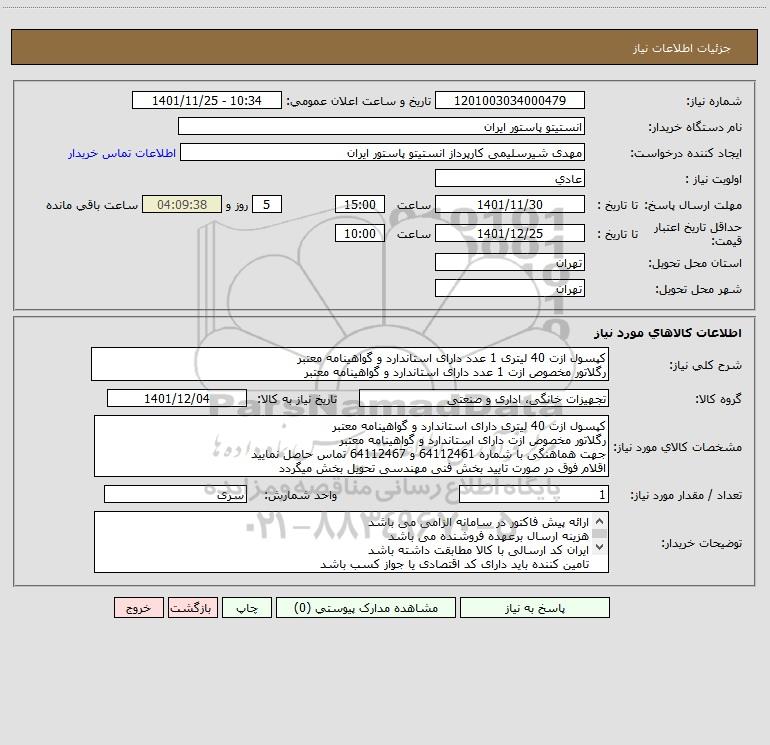
Task: Click remaining days field showing 5
Action: (267, 205)
